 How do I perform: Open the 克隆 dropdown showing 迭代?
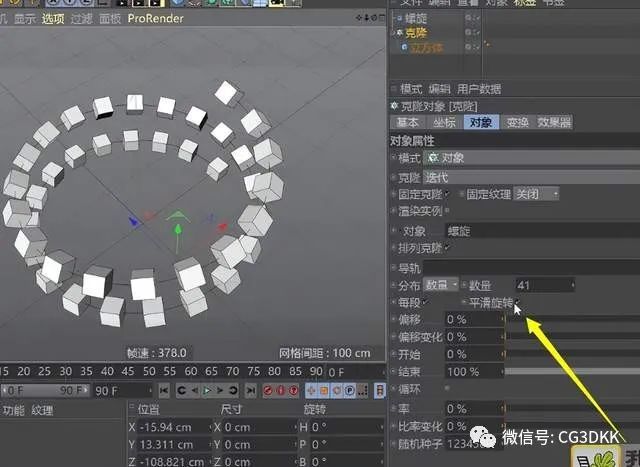(x=531, y=177)
